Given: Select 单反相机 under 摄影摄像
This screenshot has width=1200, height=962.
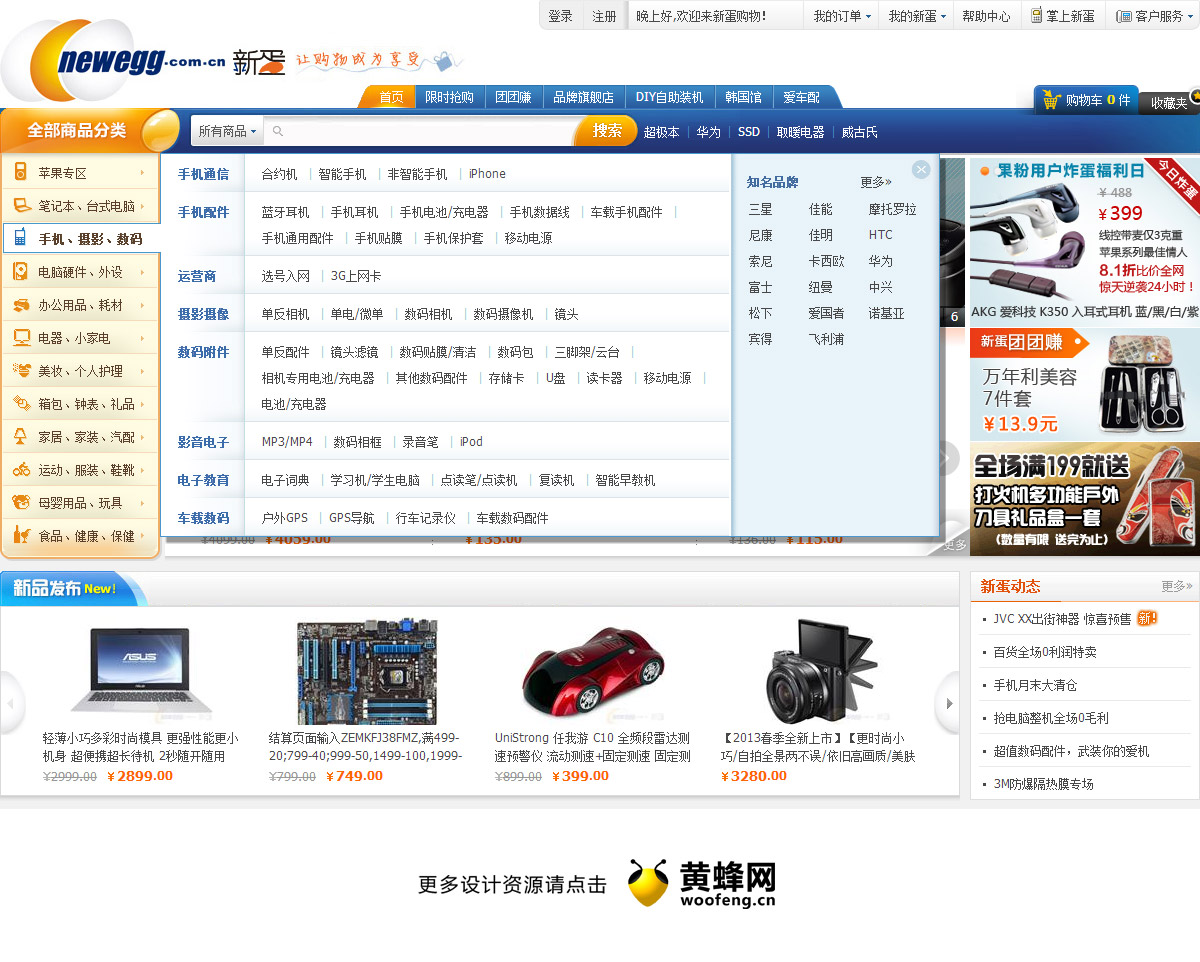Looking at the screenshot, I should click(x=286, y=314).
